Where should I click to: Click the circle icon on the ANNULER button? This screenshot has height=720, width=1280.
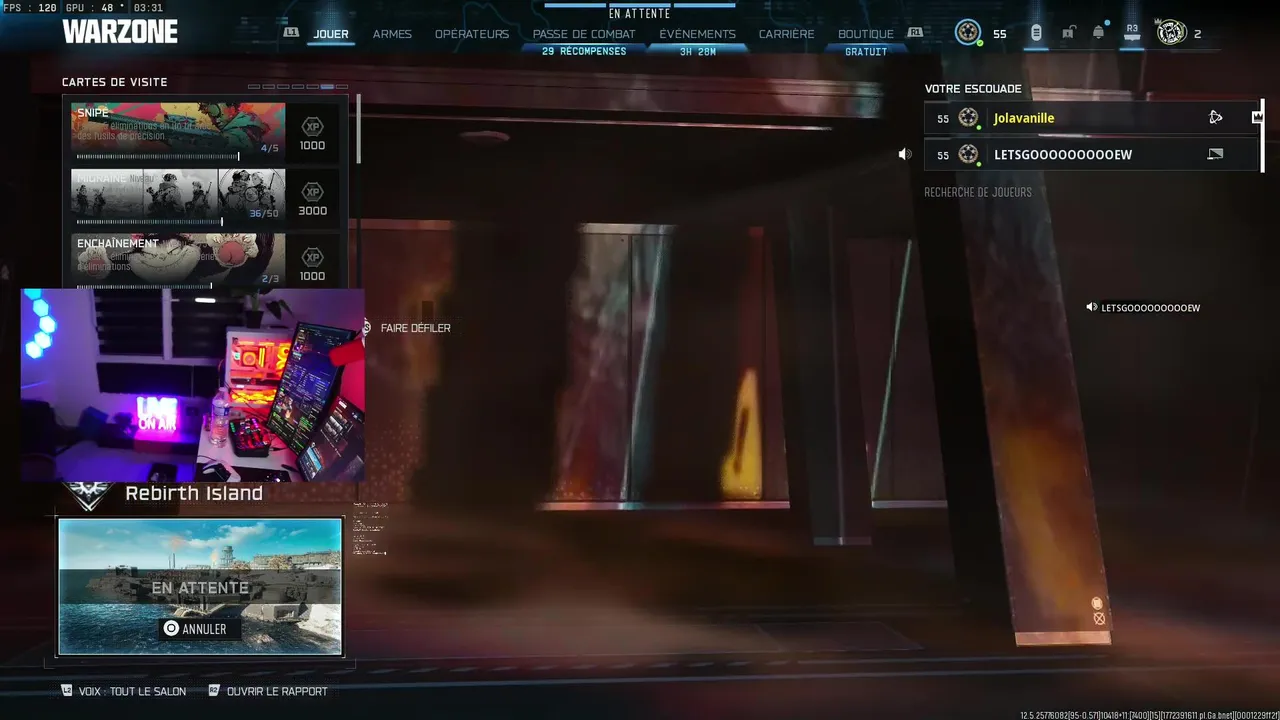(x=171, y=628)
